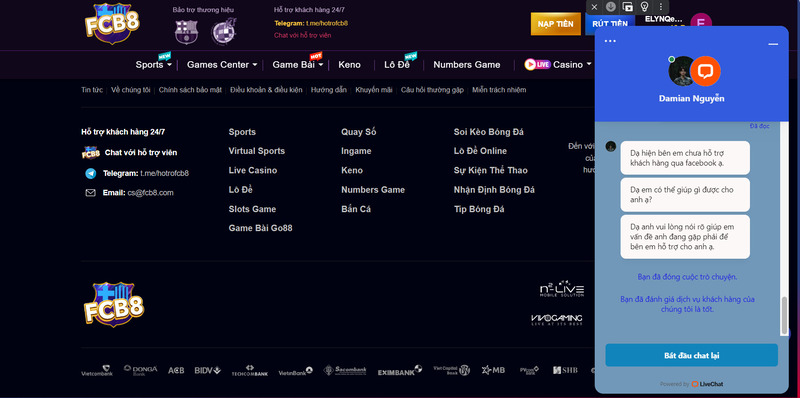Screen dimensions: 800x398
Task: Open Tin tức footer link
Action: pyautogui.click(x=92, y=90)
